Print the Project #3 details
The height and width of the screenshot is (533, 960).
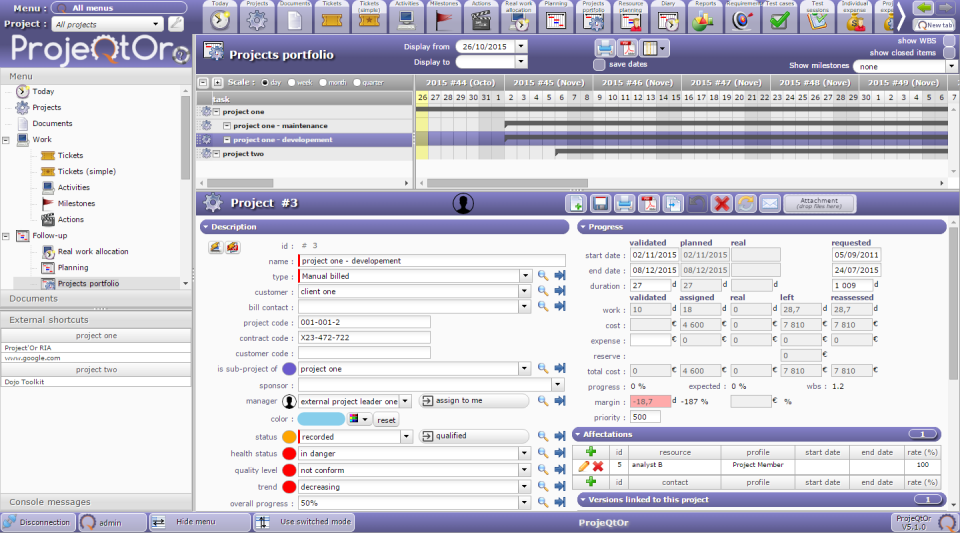[624, 203]
